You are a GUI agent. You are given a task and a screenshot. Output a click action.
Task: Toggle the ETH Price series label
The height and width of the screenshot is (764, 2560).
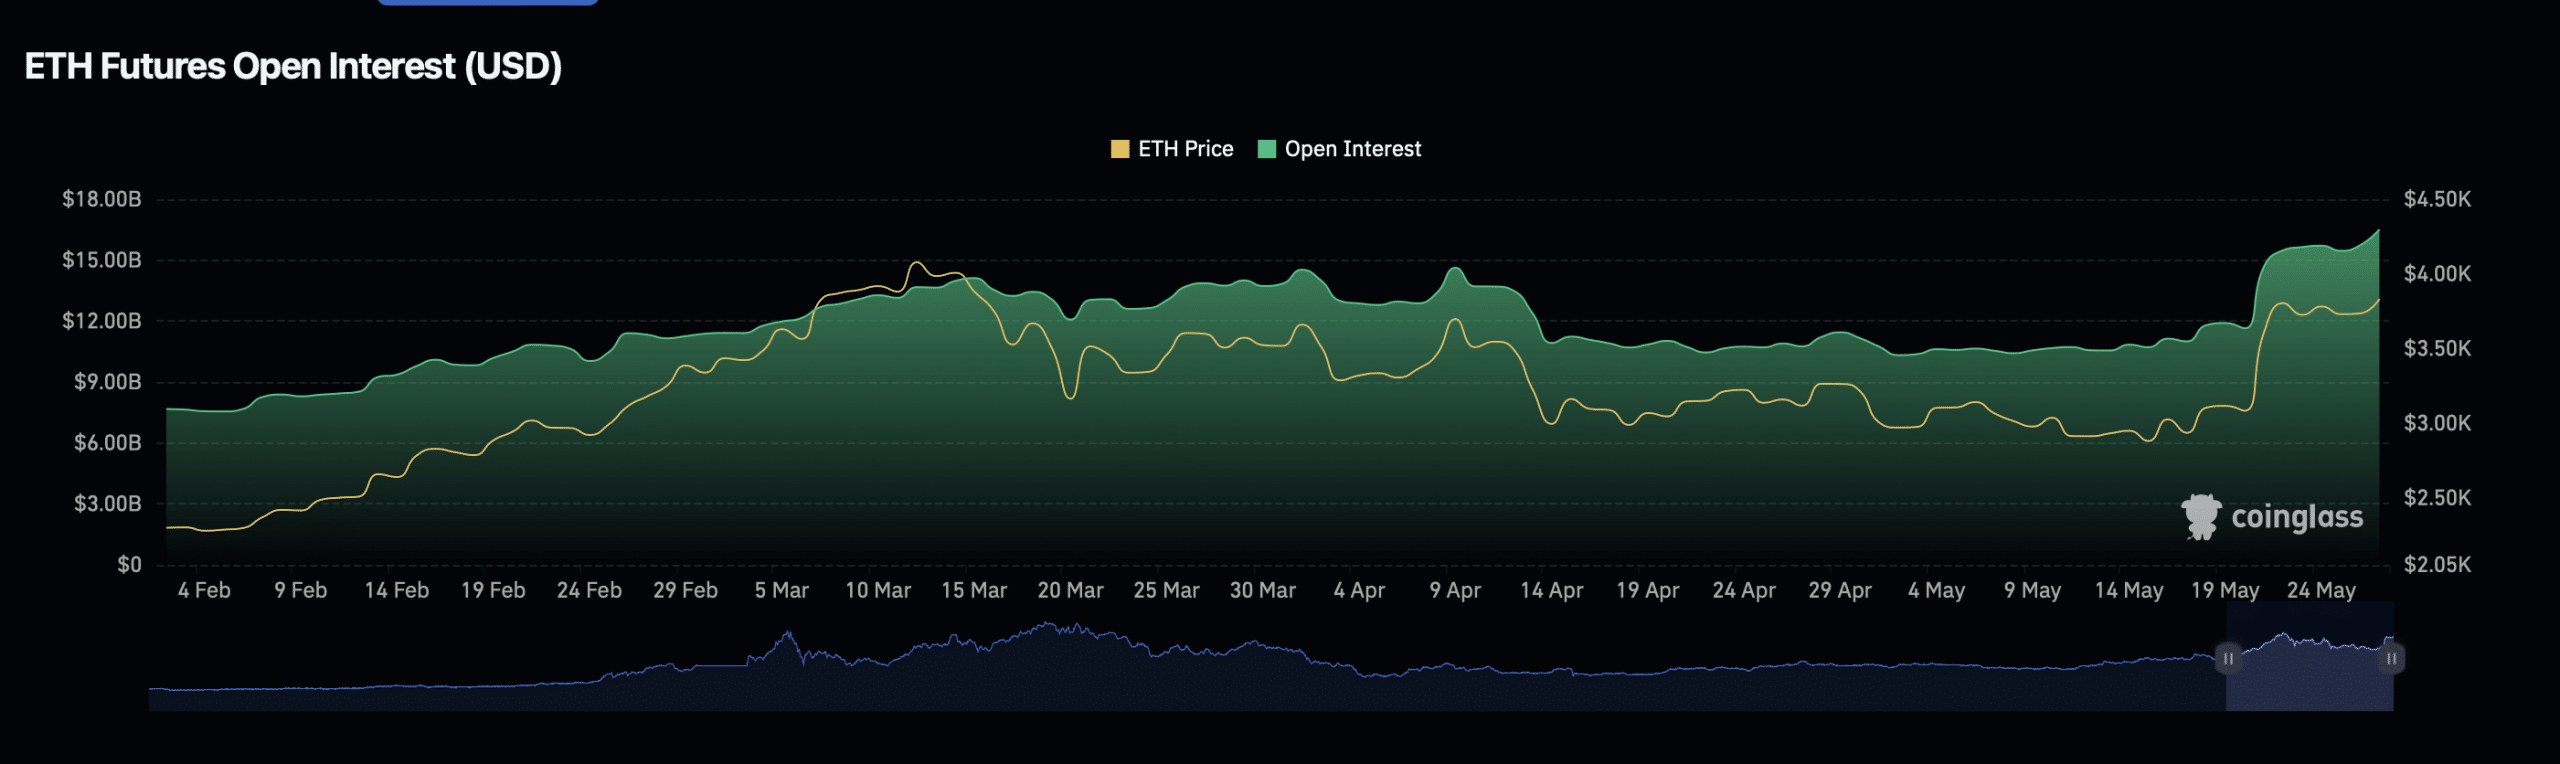click(x=1185, y=149)
